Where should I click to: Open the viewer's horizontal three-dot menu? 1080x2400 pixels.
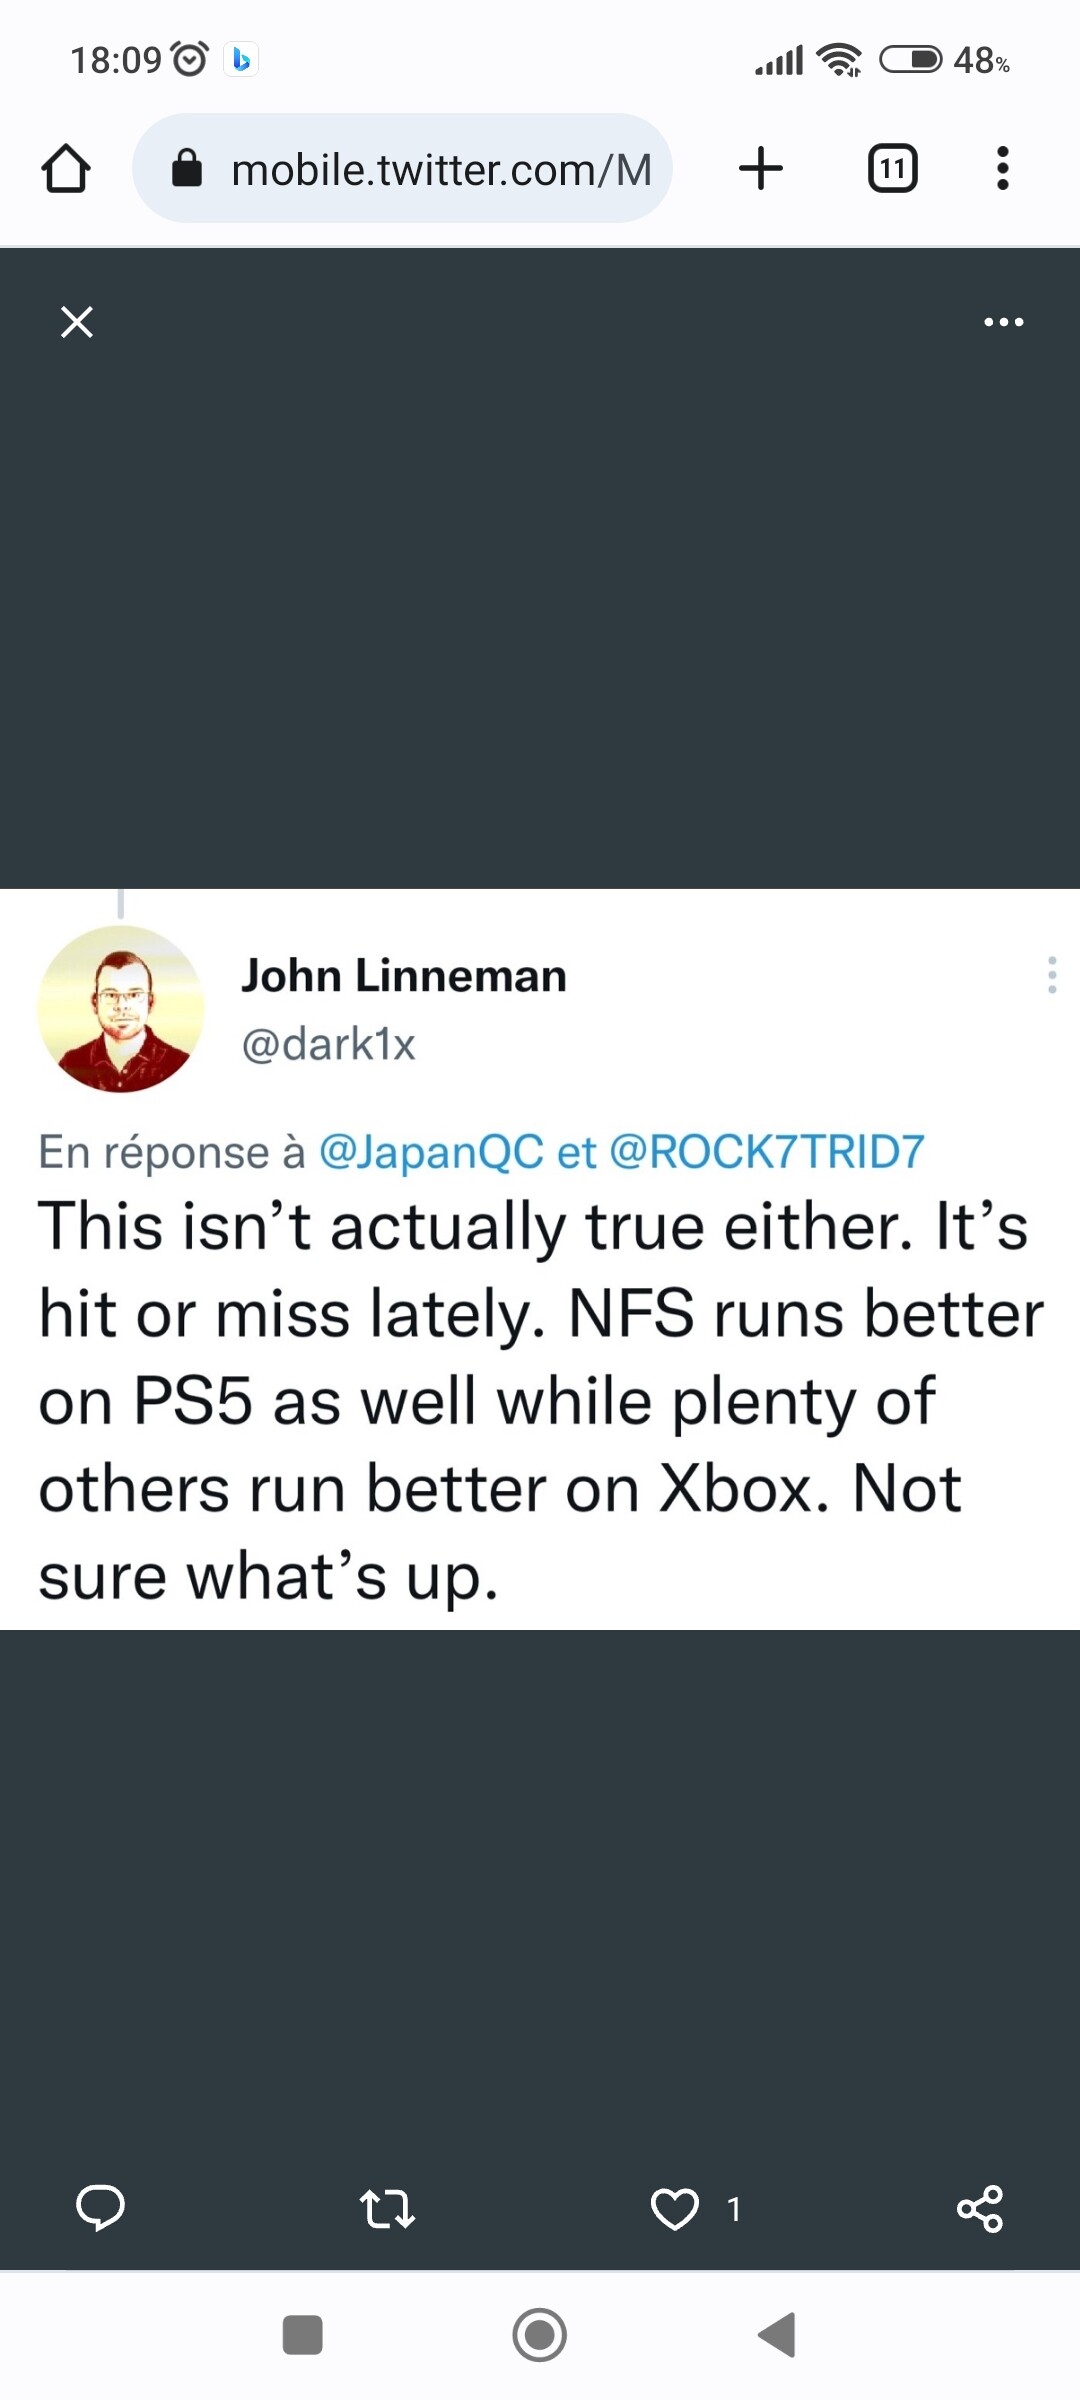[1003, 322]
